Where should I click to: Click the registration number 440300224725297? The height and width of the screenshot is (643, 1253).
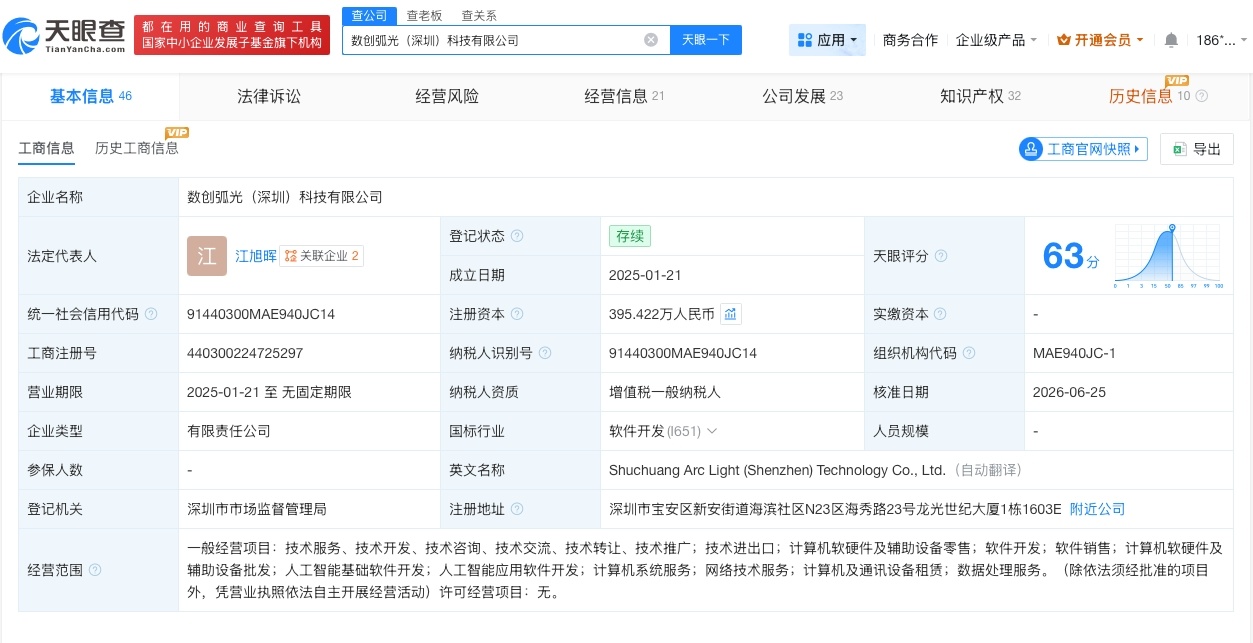[245, 353]
